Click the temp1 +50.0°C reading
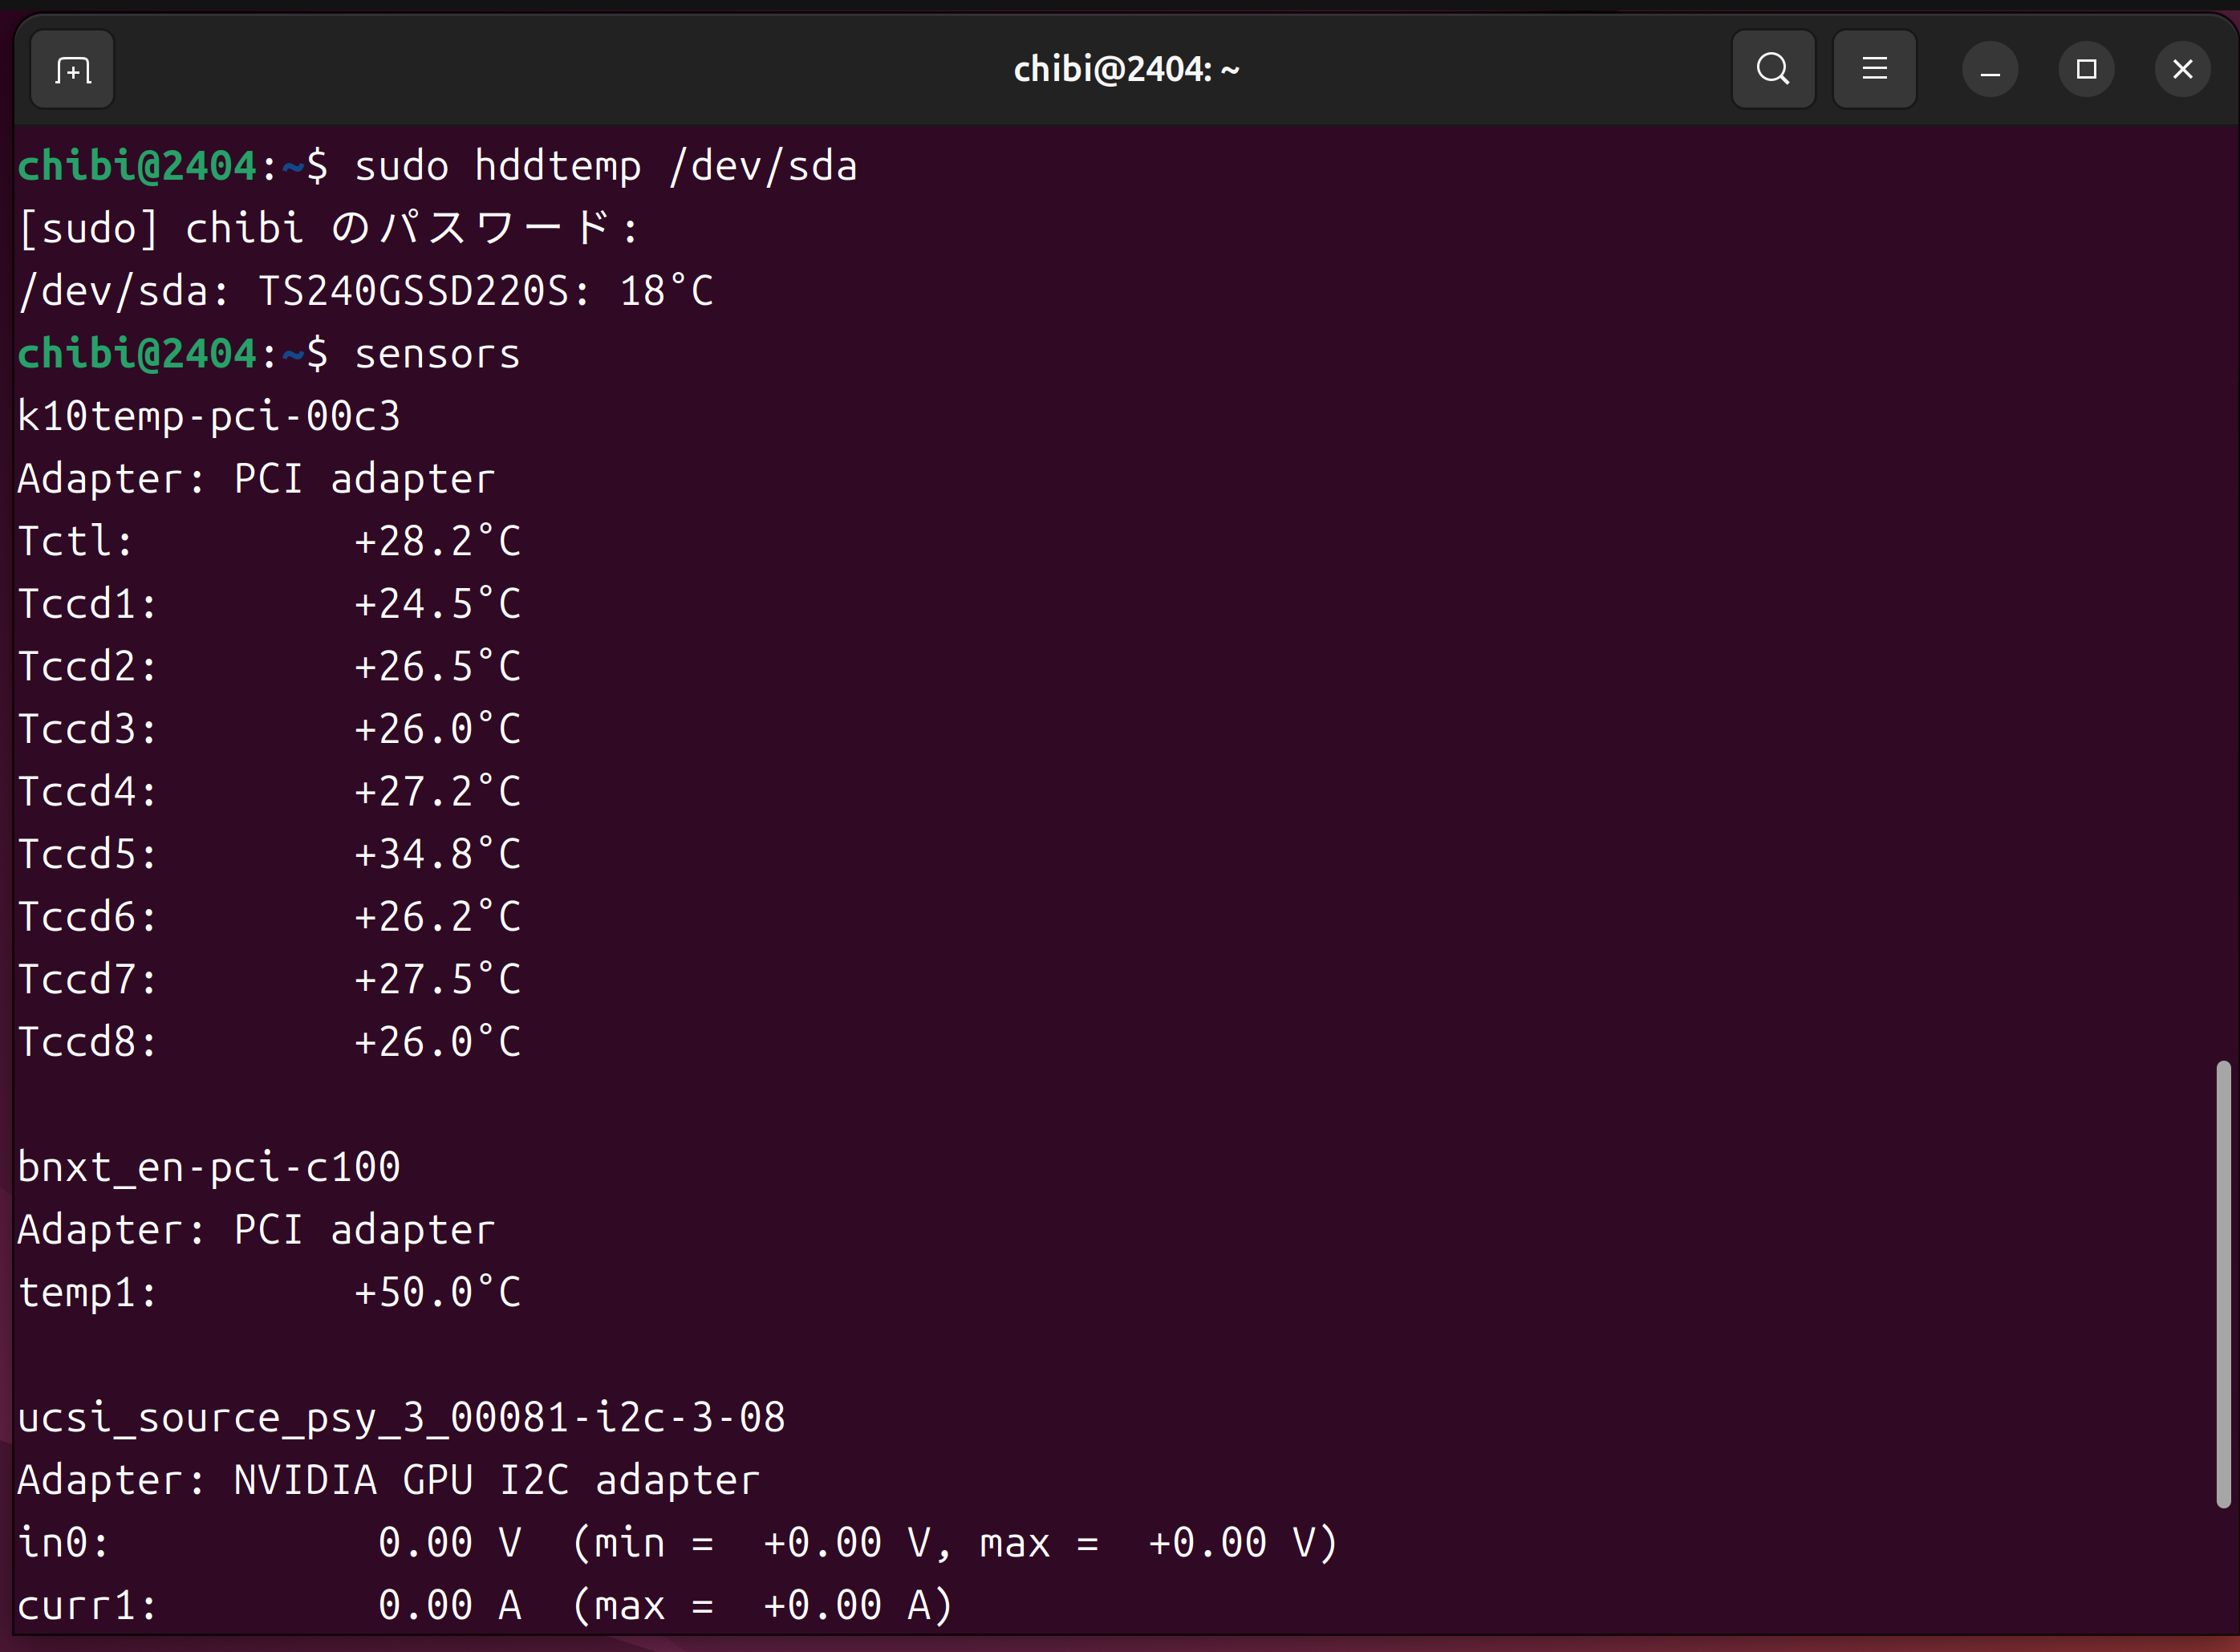Image resolution: width=2240 pixels, height=1652 pixels. (437, 1293)
